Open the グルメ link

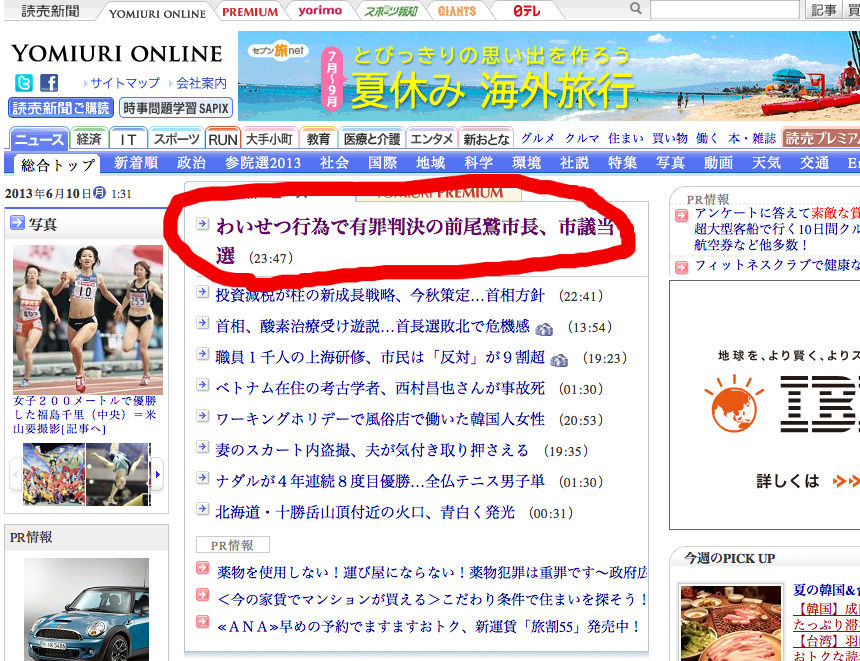point(538,138)
